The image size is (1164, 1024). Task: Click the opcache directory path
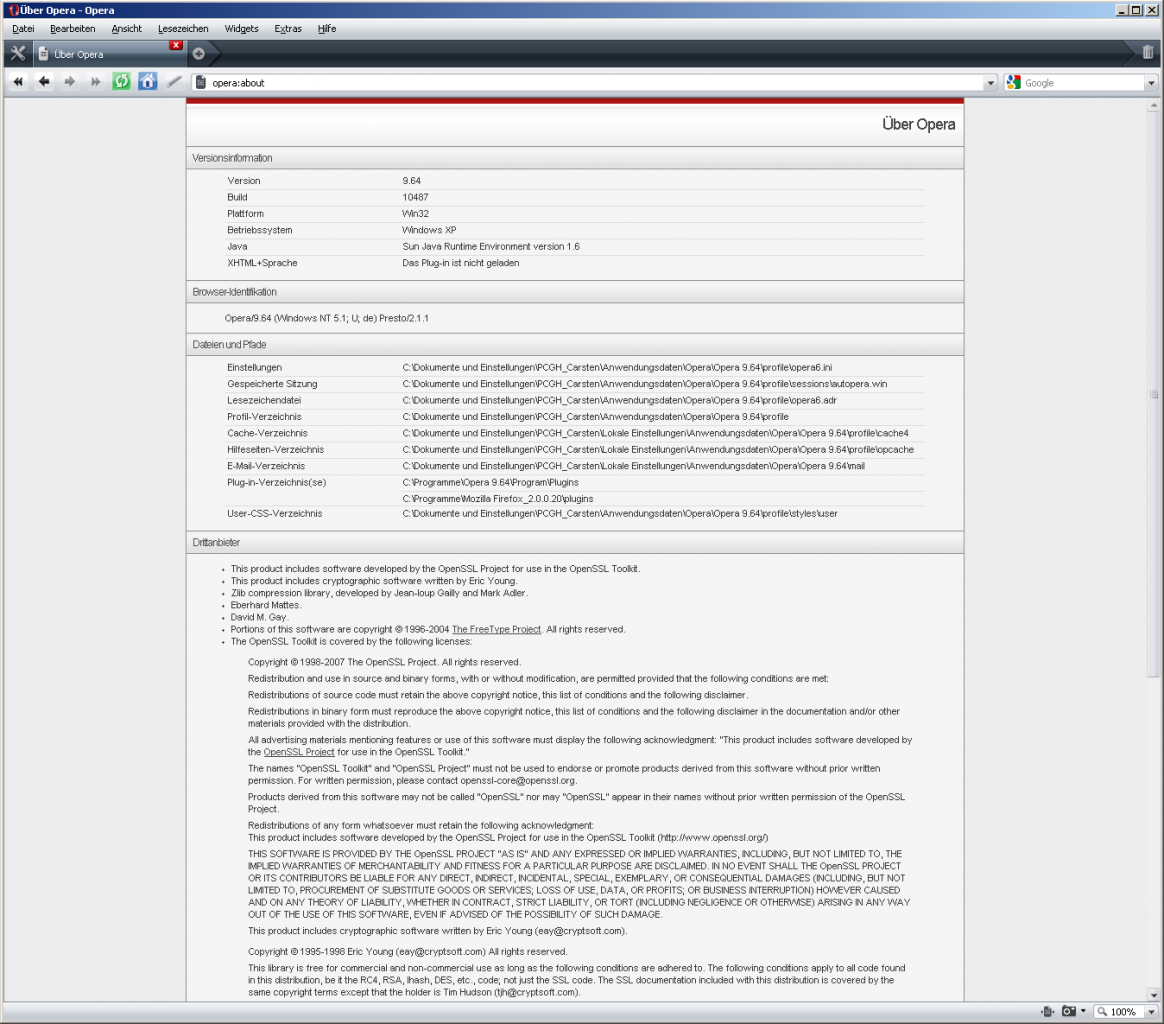point(658,449)
